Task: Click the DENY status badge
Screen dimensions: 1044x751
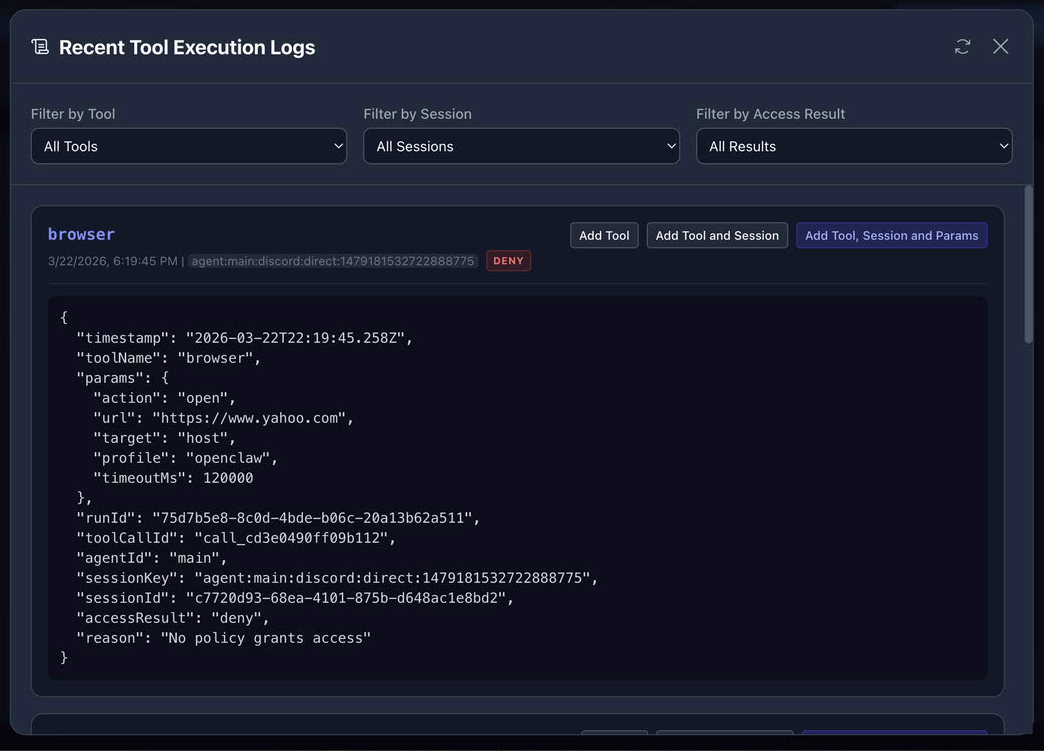Action: tap(508, 261)
